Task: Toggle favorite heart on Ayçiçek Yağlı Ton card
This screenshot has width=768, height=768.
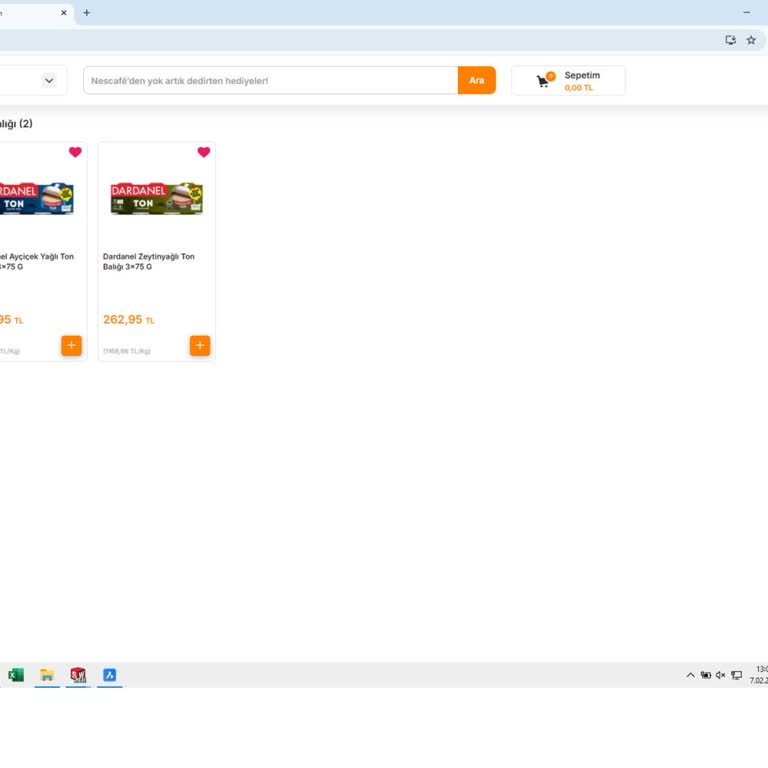Action: point(75,152)
